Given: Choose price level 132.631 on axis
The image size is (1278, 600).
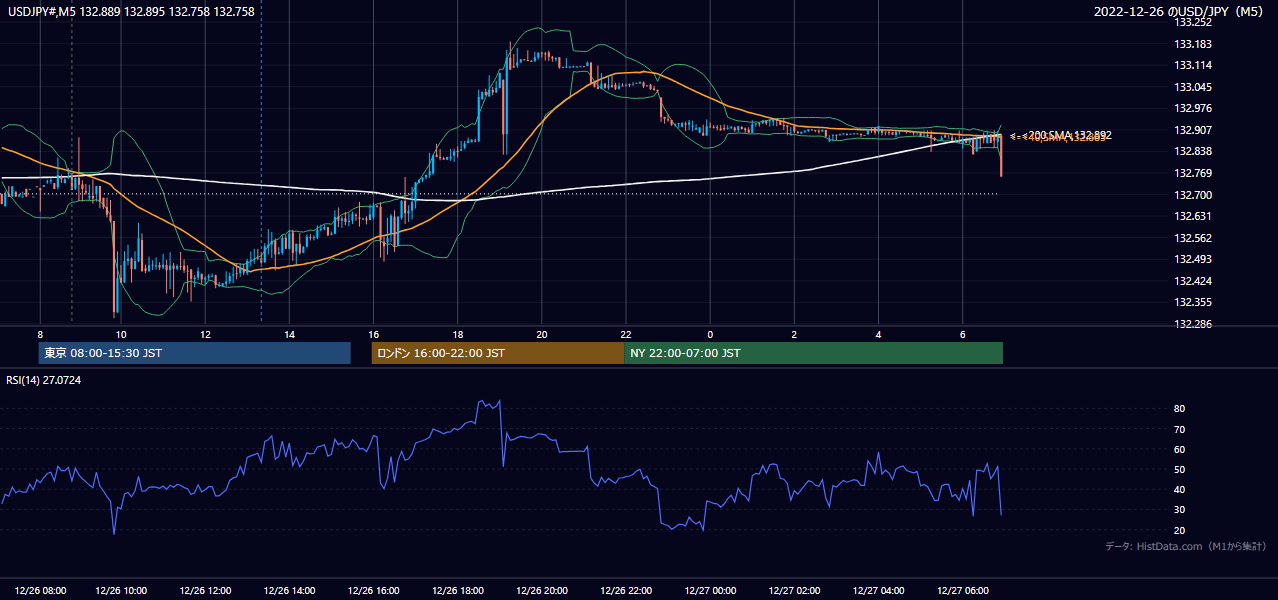Looking at the screenshot, I should (1192, 216).
